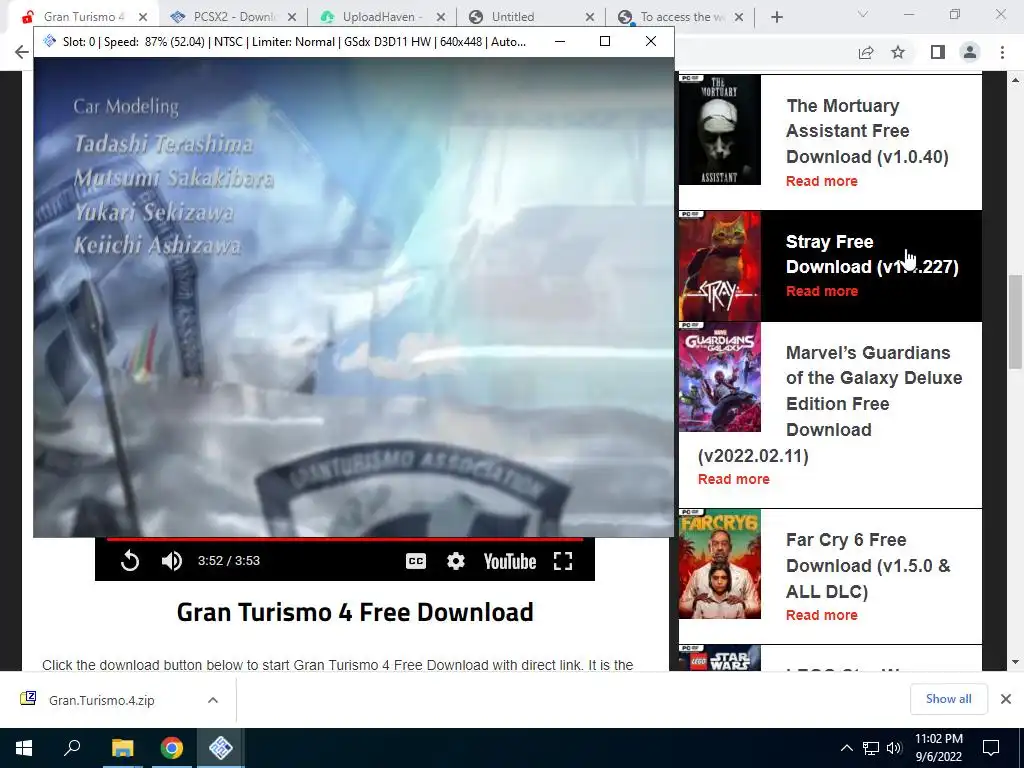The height and width of the screenshot is (768, 1024).
Task: Click Gran Turismo 4 Free Download heading
Action: 355,613
